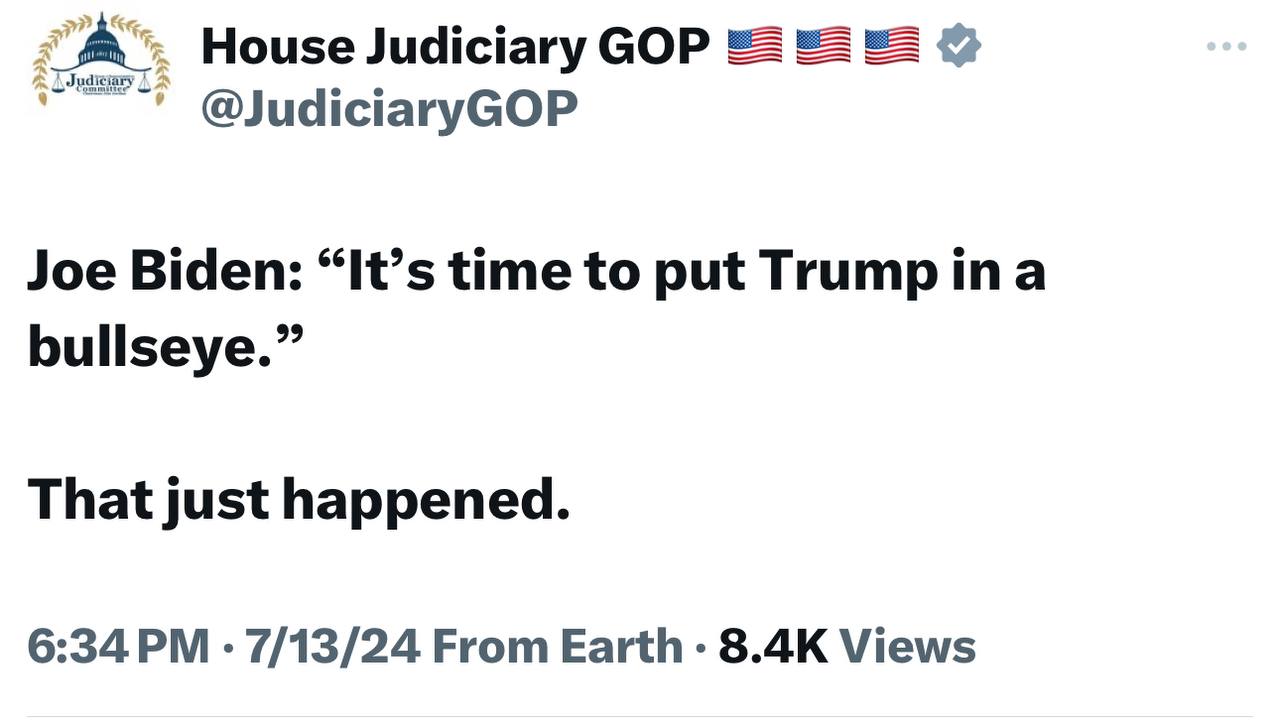Viewport: 1280px width, 725px height.
Task: Click the From Earth location label
Action: click(558, 646)
